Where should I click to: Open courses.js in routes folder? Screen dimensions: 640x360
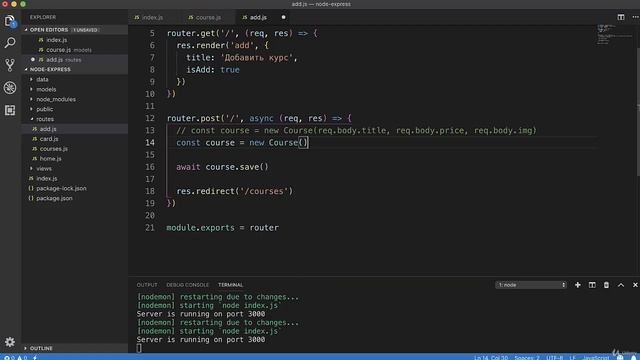pos(53,149)
